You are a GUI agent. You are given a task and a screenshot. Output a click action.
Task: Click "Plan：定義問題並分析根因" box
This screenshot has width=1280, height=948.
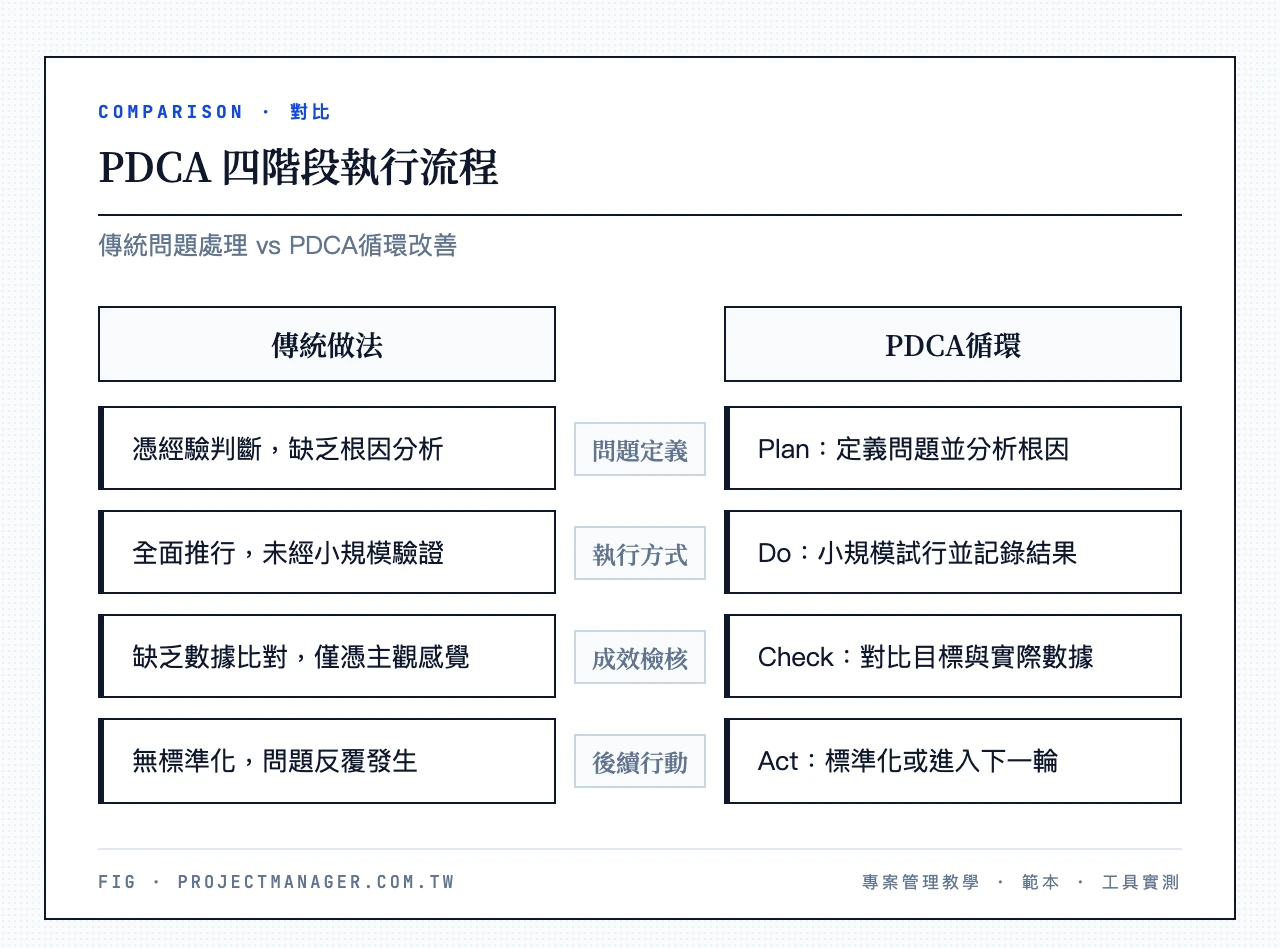(953, 448)
